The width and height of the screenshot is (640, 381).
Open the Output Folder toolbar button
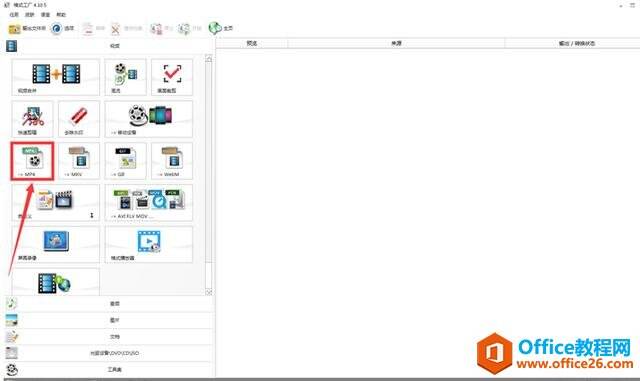pos(27,29)
